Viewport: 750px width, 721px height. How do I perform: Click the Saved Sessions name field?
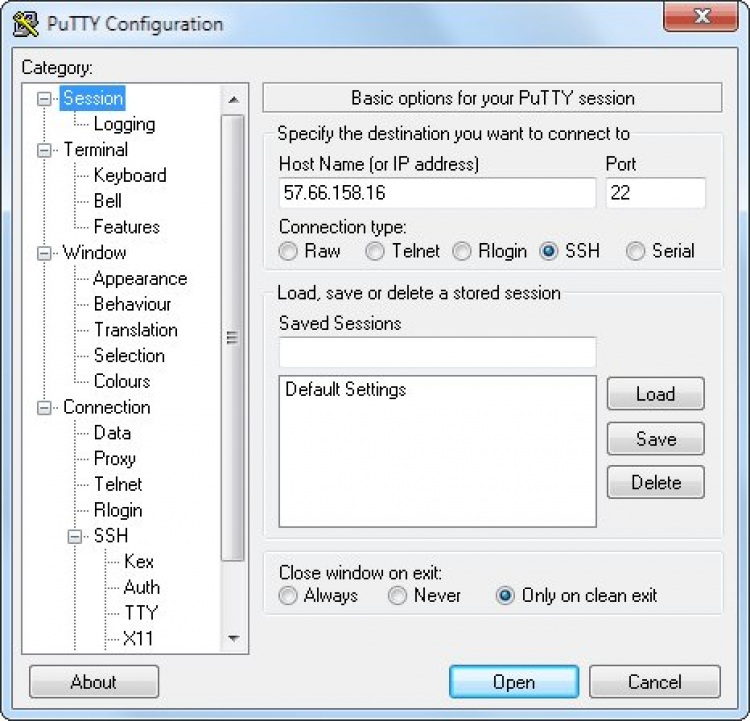[437, 352]
